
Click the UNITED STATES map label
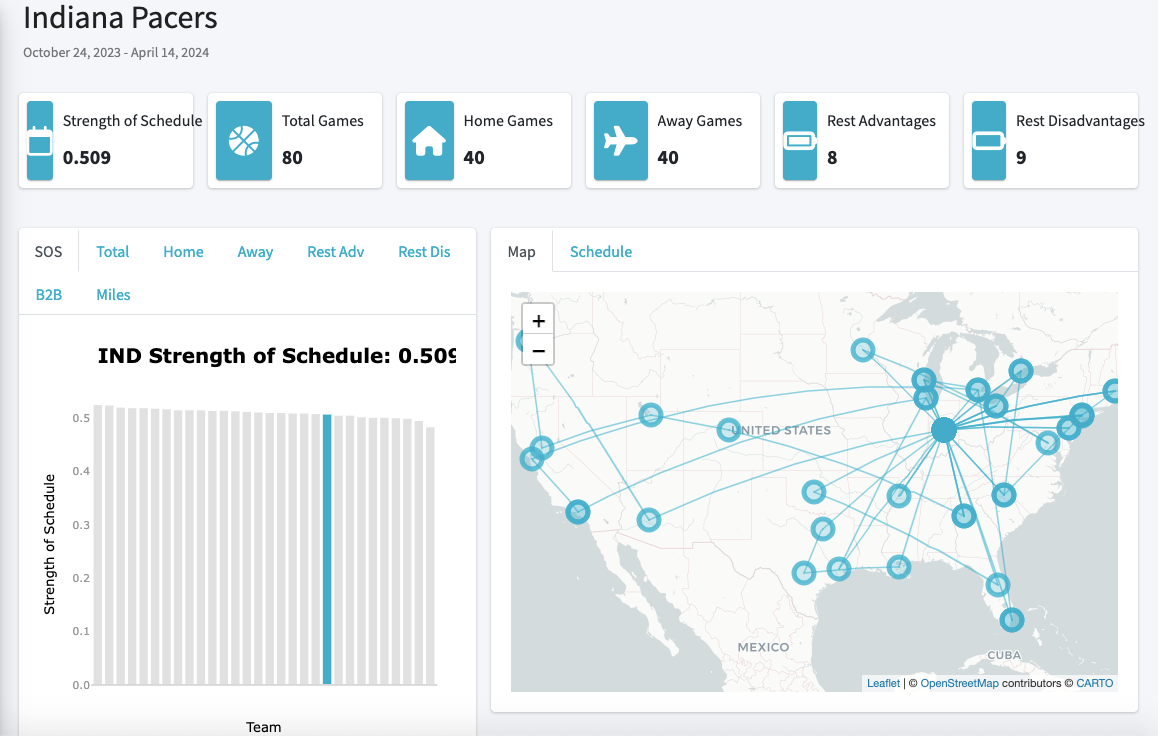pos(781,430)
